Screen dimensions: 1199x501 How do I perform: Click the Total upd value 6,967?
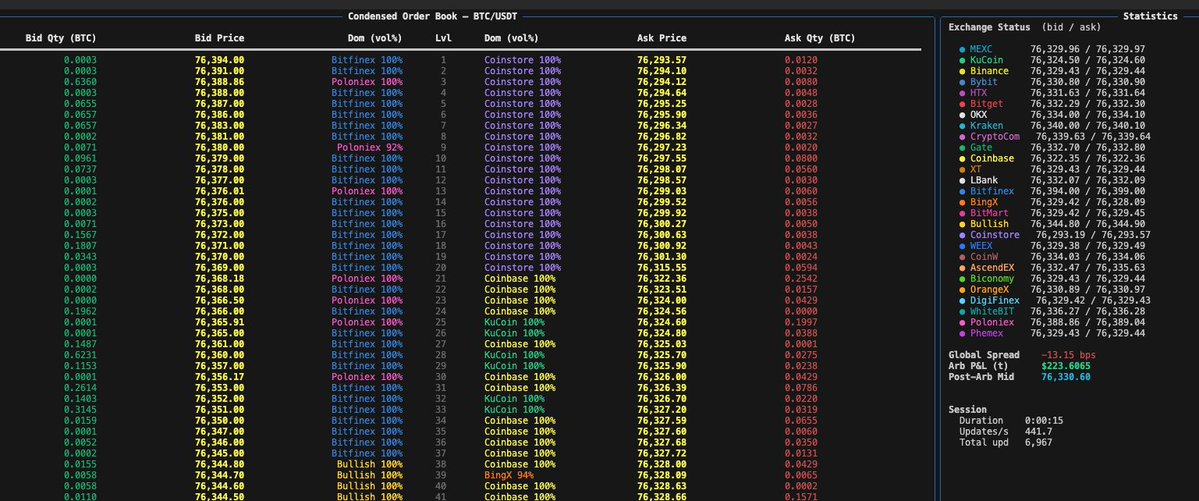click(1038, 442)
